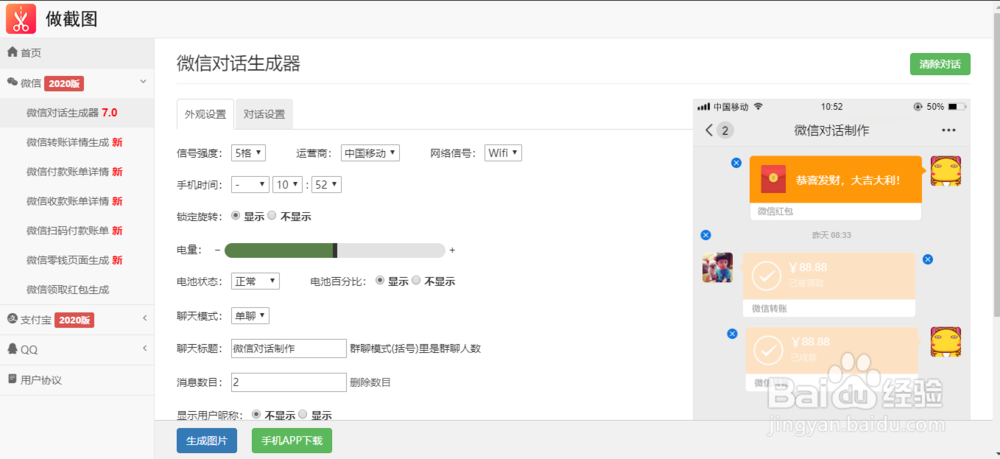Click the QQ bell icon
This screenshot has height=459, width=1000.
(x=12, y=349)
